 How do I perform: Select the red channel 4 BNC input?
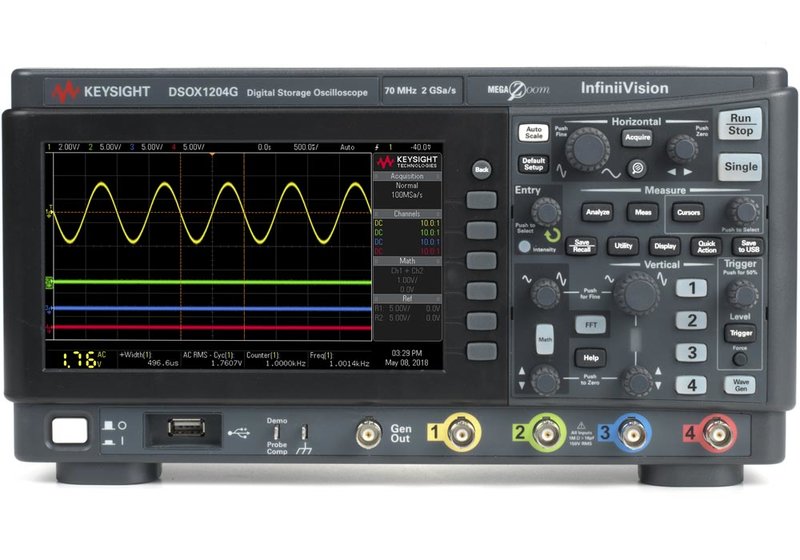[718, 434]
